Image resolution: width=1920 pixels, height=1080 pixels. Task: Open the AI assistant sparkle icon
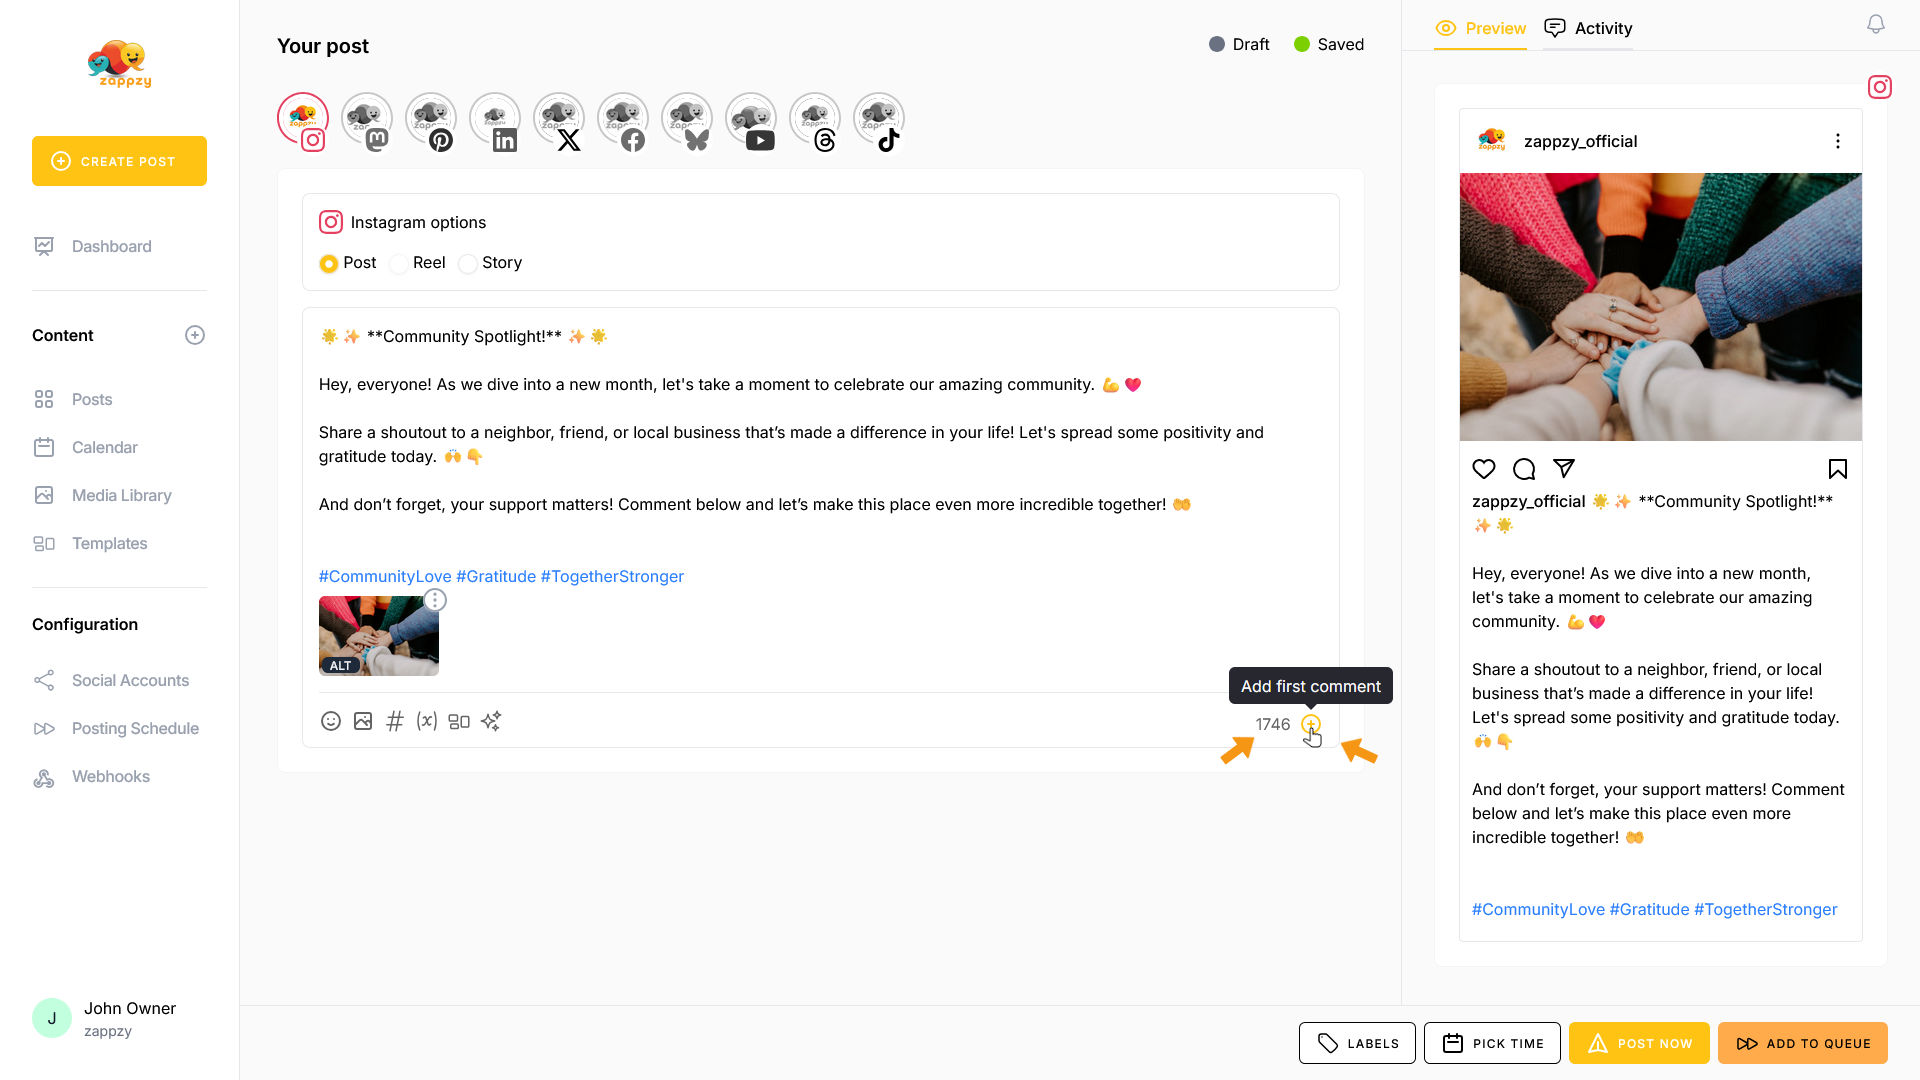pos(491,721)
